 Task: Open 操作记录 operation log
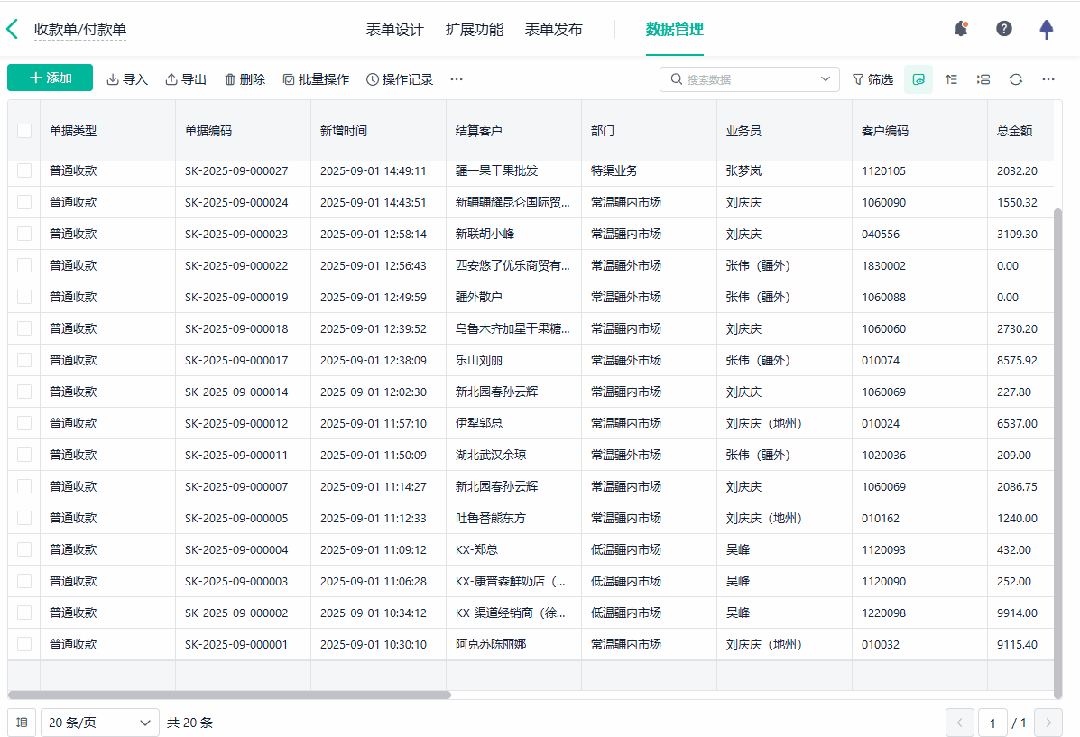point(399,79)
